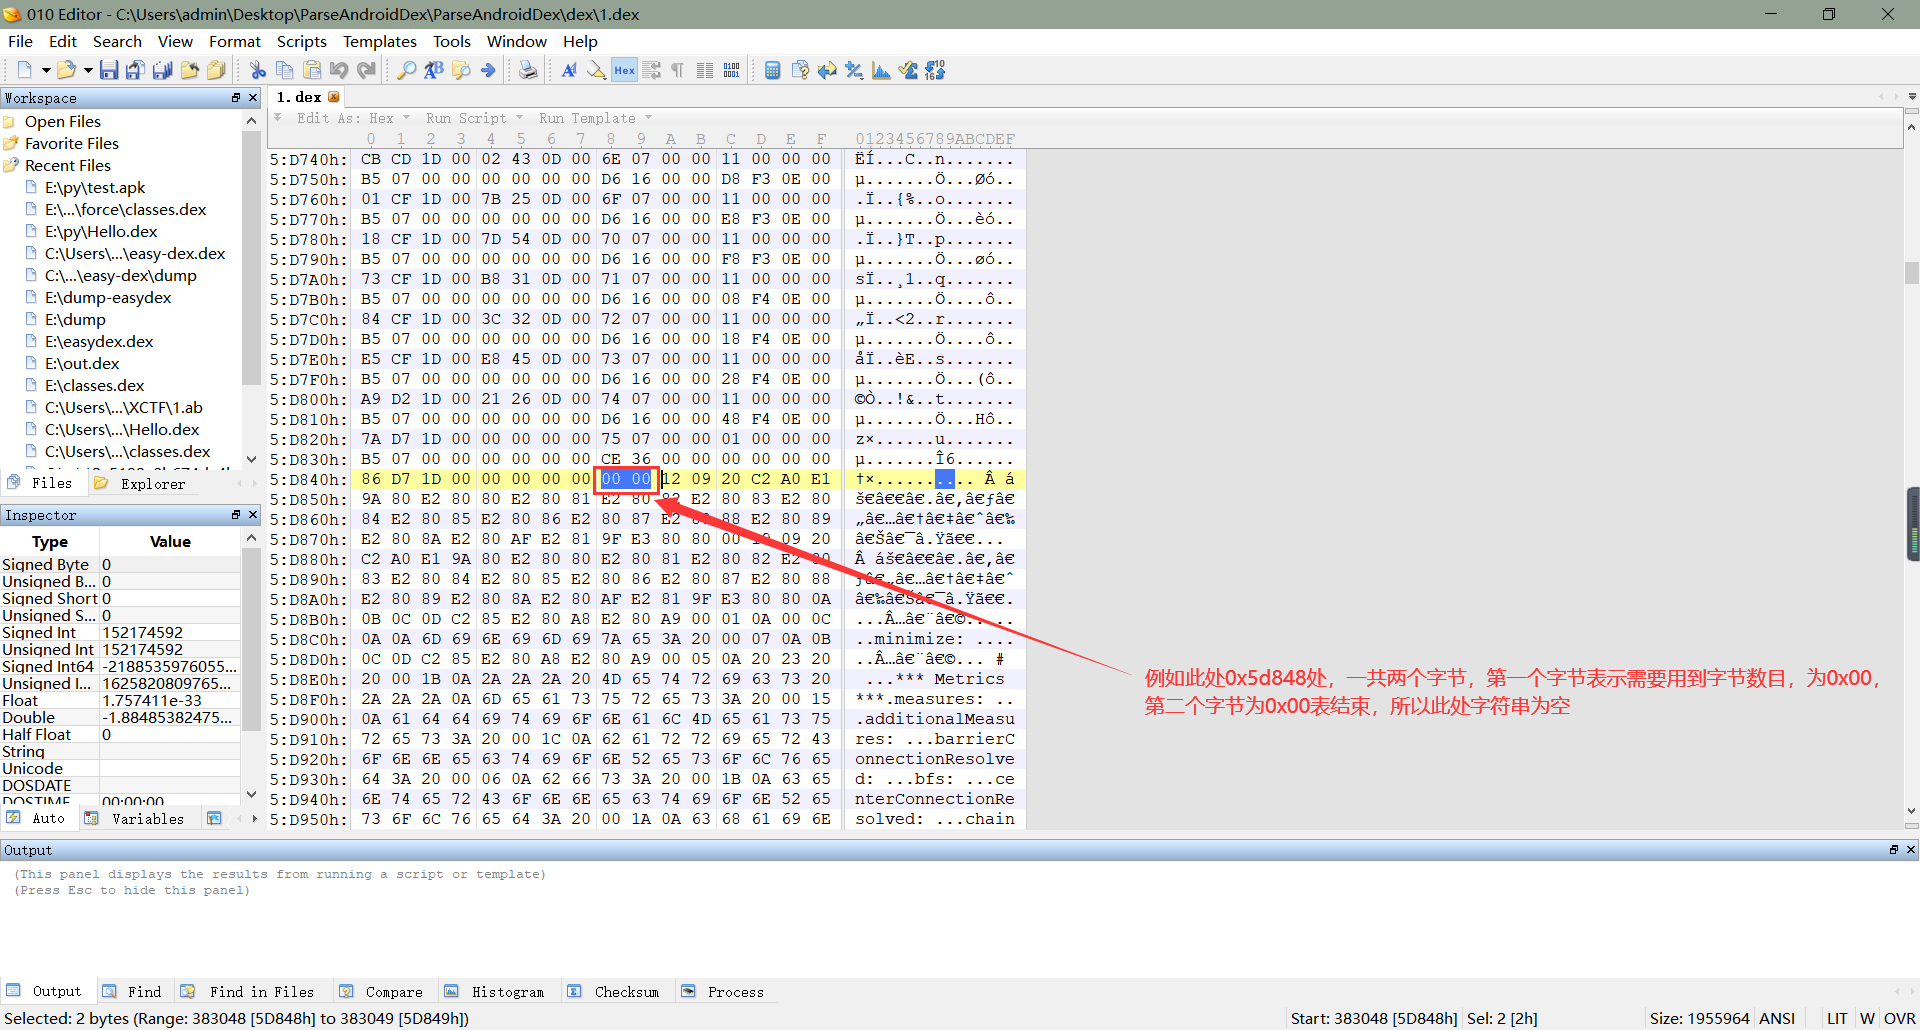Toggle LIT endian indicator in status bar
Image resolution: width=1920 pixels, height=1030 pixels.
1837,1018
